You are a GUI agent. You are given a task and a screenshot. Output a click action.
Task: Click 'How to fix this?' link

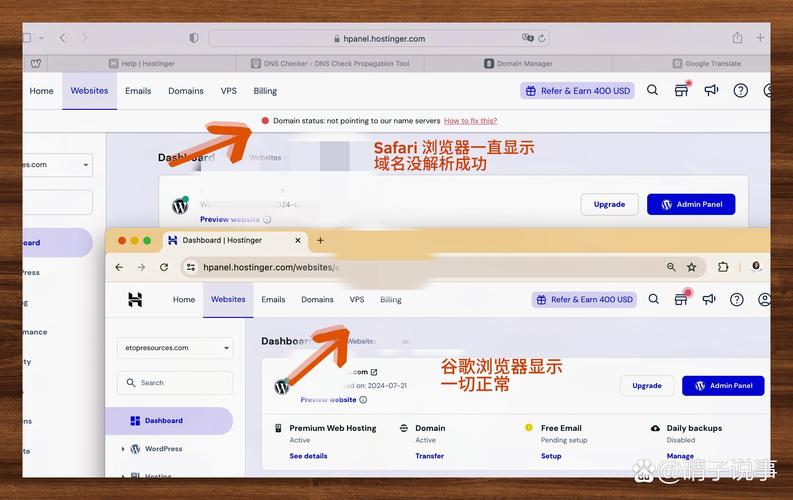pyautogui.click(x=470, y=121)
